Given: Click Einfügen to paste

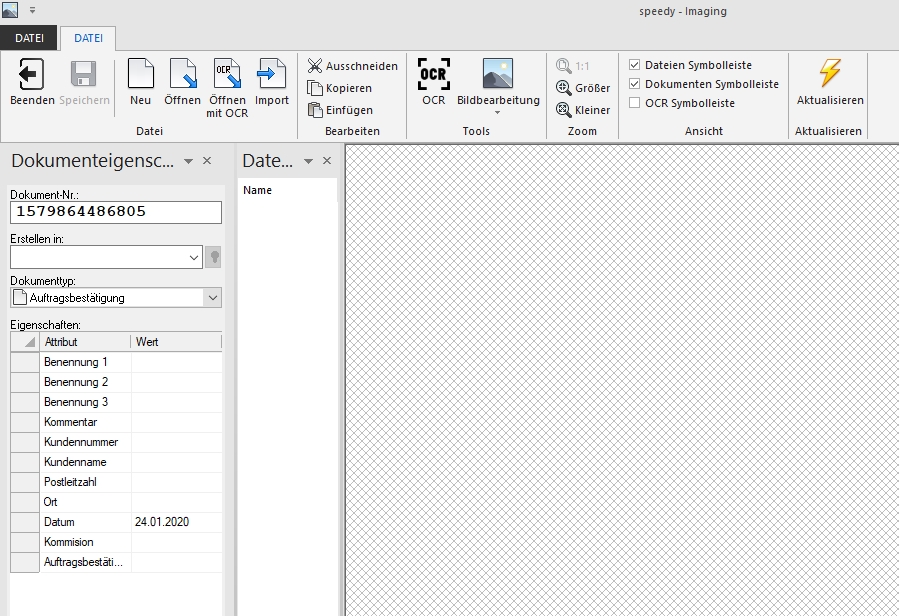Looking at the screenshot, I should click(x=340, y=110).
